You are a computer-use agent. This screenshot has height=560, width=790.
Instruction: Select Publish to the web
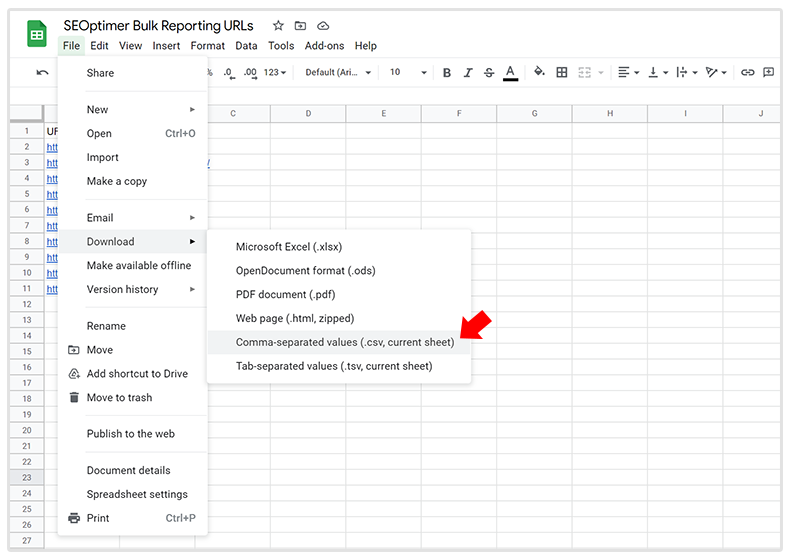pos(133,434)
